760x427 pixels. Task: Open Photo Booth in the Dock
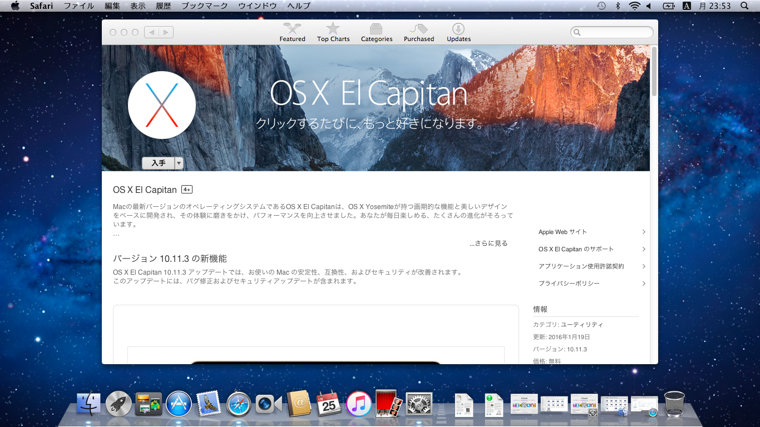click(389, 404)
